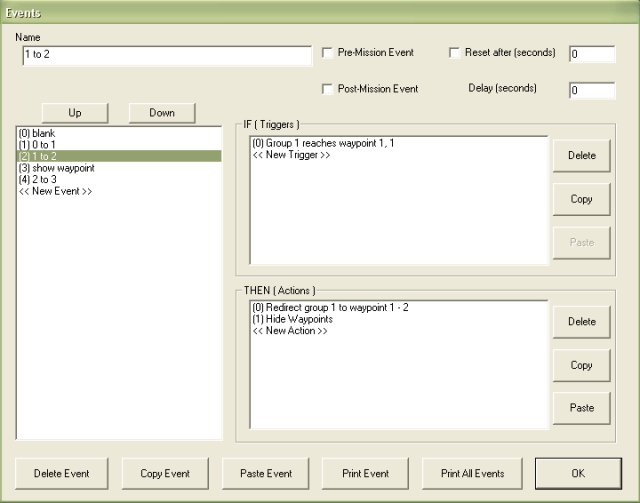This screenshot has height=503, width=640.
Task: Check the Post-Mission Event option
Action: pos(328,89)
